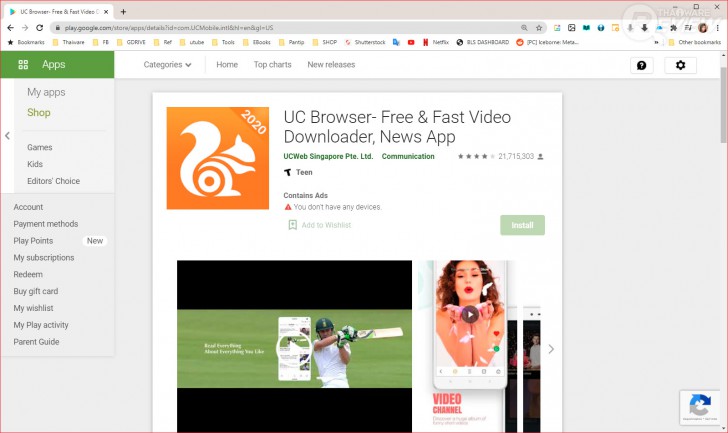Open the Pantip bookmark folder
This screenshot has height=433, width=728.
point(292,42)
